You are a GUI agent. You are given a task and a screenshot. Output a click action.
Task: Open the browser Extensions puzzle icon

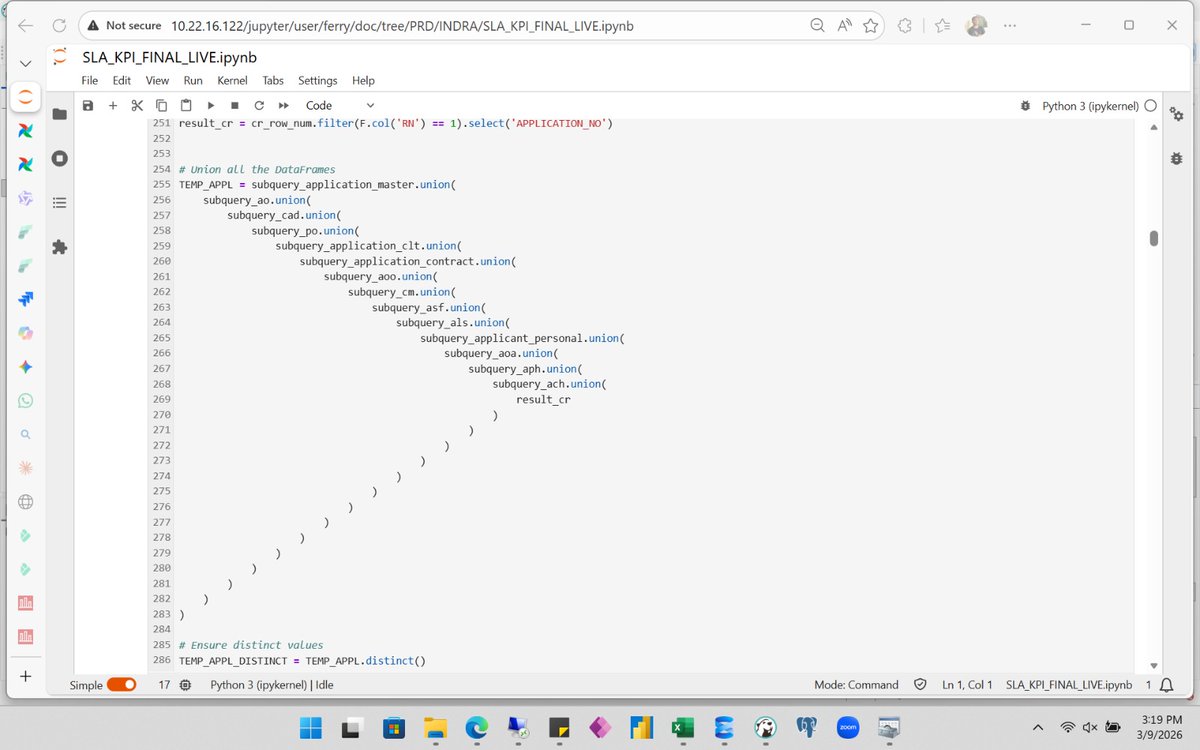(906, 25)
